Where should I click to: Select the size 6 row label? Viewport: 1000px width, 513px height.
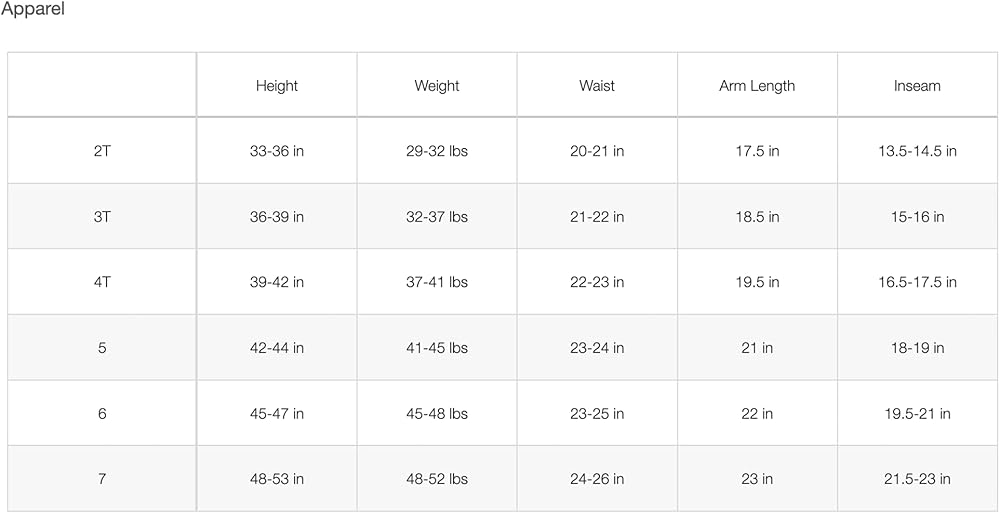click(102, 413)
